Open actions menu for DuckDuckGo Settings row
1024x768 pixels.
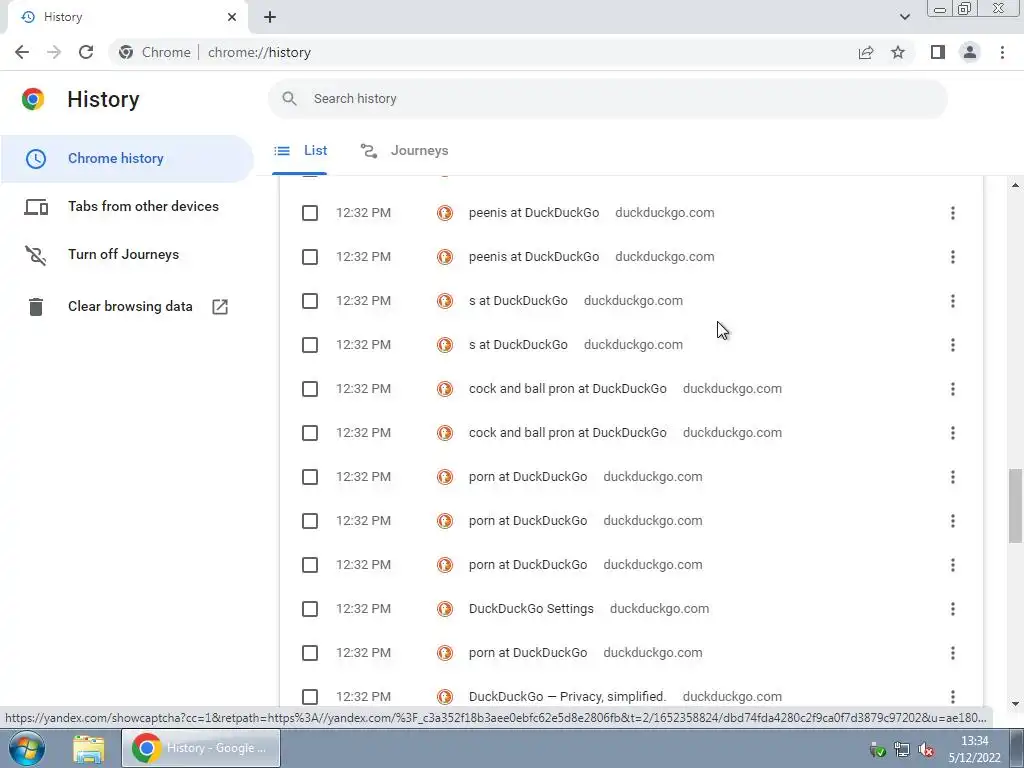point(953,609)
